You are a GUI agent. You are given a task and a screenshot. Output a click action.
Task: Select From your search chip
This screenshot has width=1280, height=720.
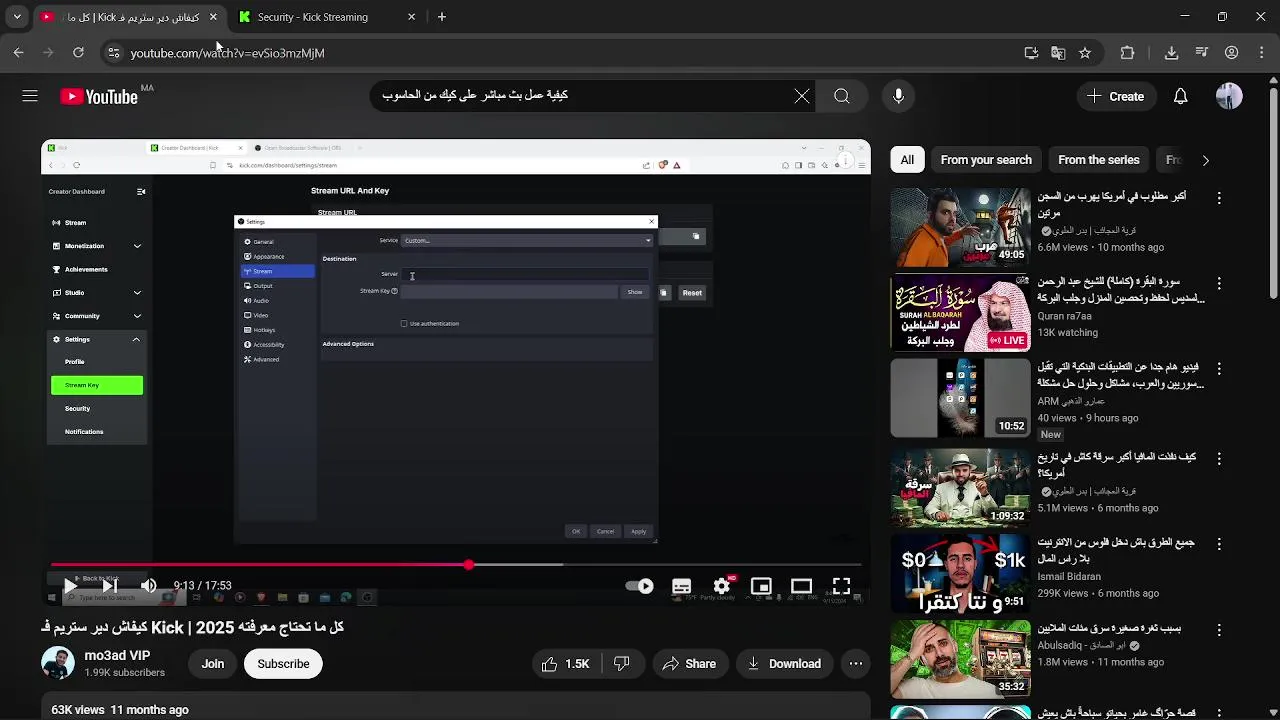pyautogui.click(x=986, y=160)
